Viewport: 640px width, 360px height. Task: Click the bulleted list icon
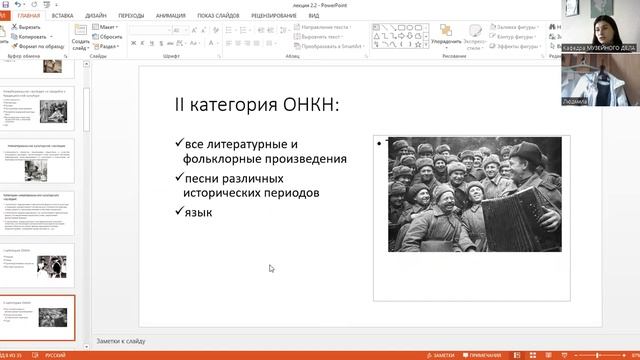229,30
